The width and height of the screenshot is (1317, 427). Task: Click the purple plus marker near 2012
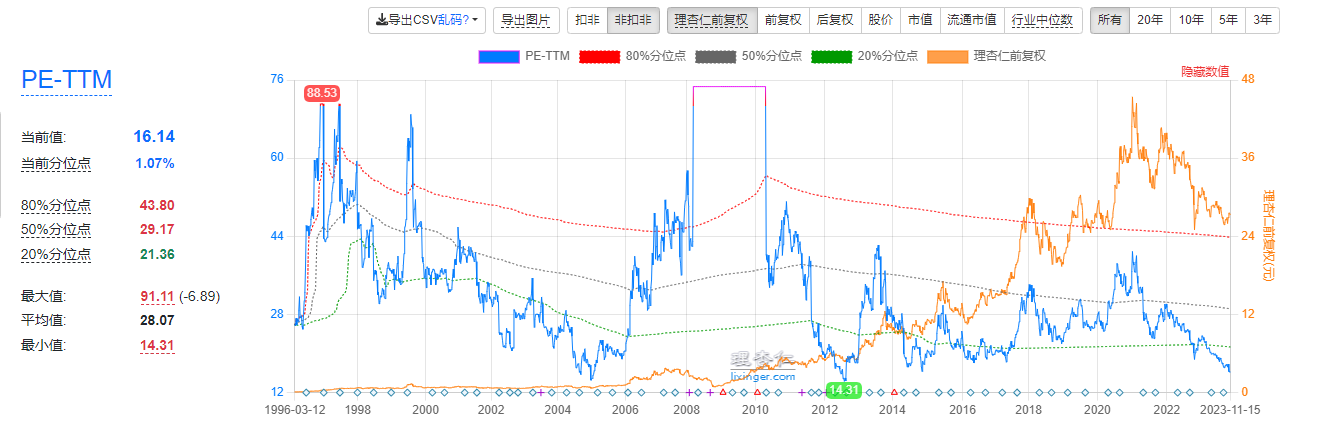point(801,392)
